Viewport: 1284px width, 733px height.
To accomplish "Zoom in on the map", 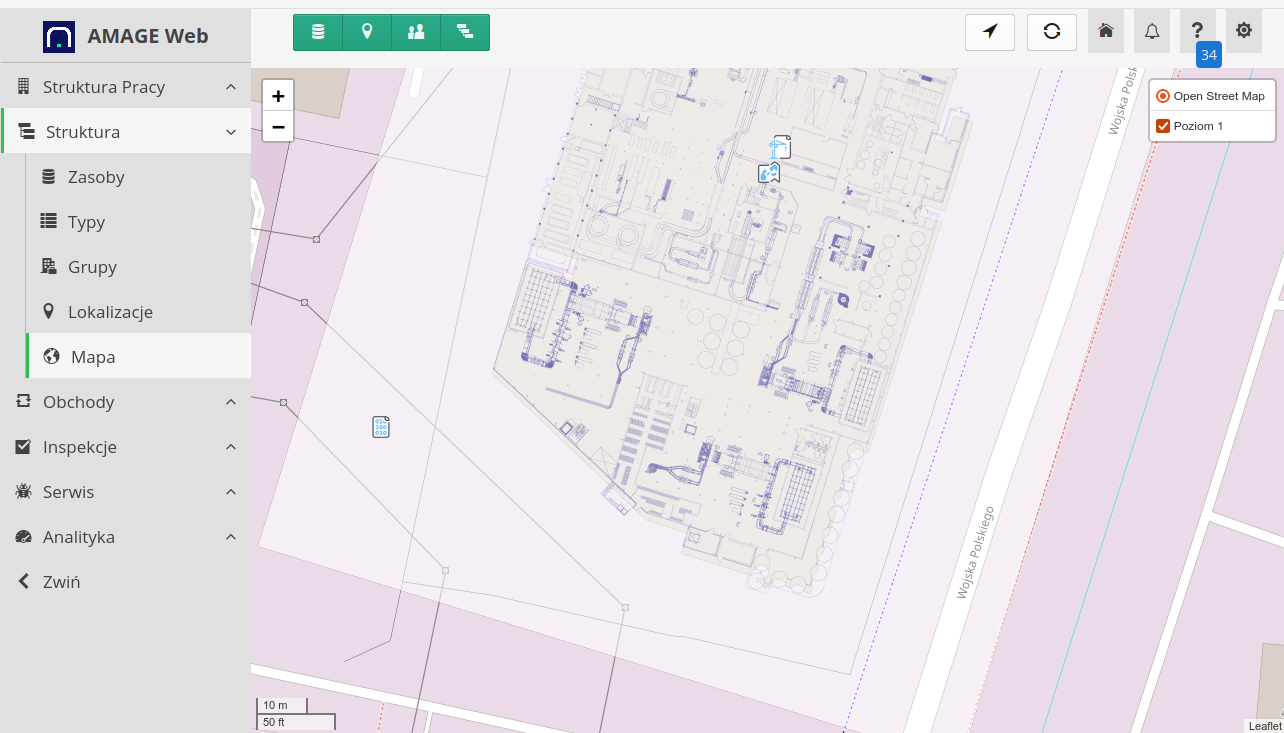I will pyautogui.click(x=278, y=96).
